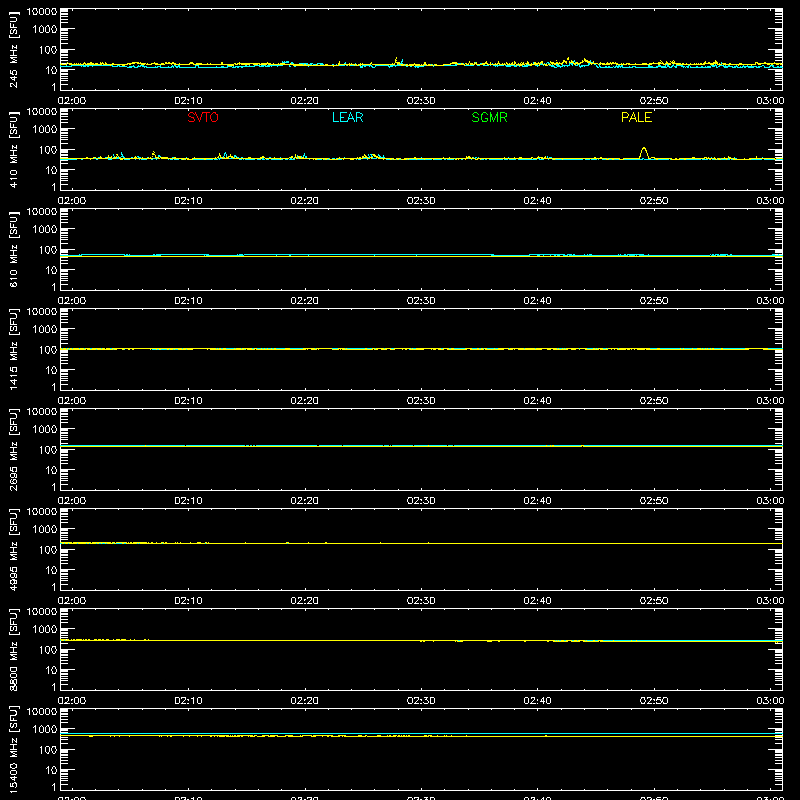Screen dimensions: 800x800
Task: Click 02:00 tick label under 2695 MHz plot
Action: pyautogui.click(x=72, y=501)
